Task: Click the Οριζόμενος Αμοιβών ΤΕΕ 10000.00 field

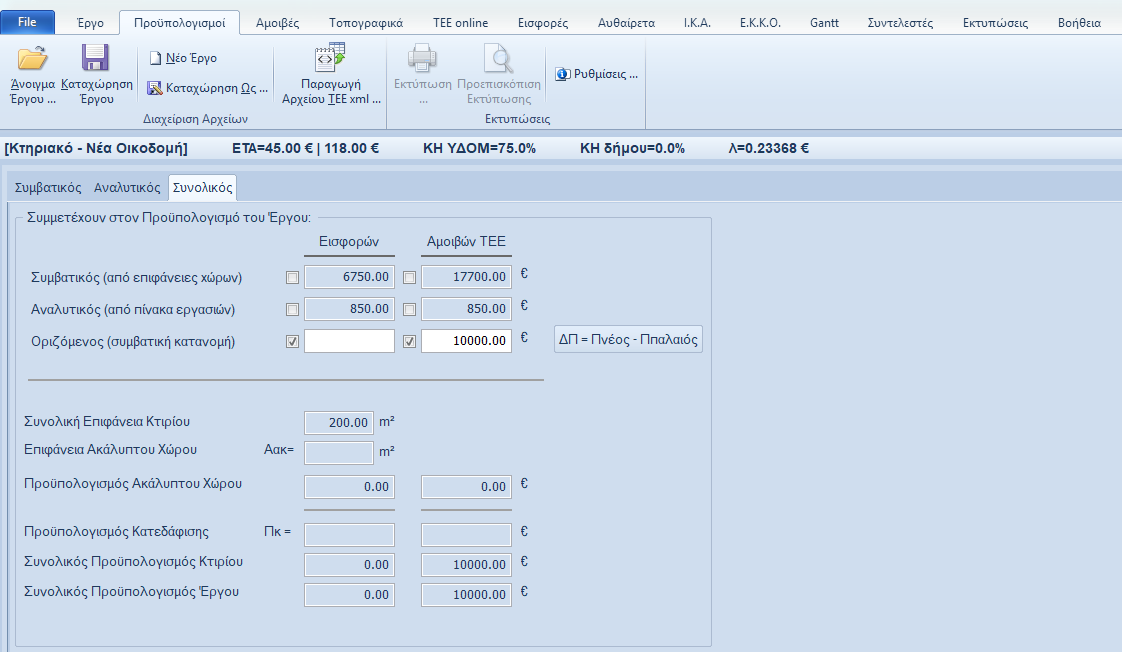Action: (x=466, y=341)
